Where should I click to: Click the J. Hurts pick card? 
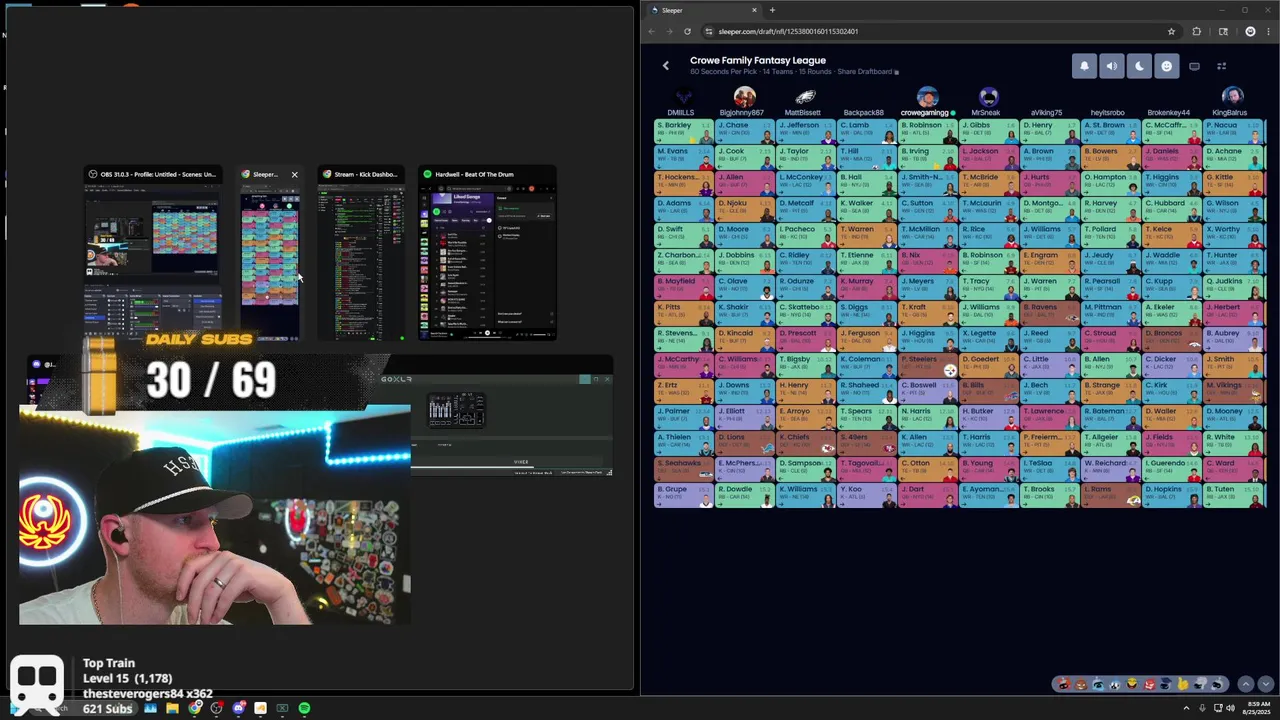(x=1050, y=182)
